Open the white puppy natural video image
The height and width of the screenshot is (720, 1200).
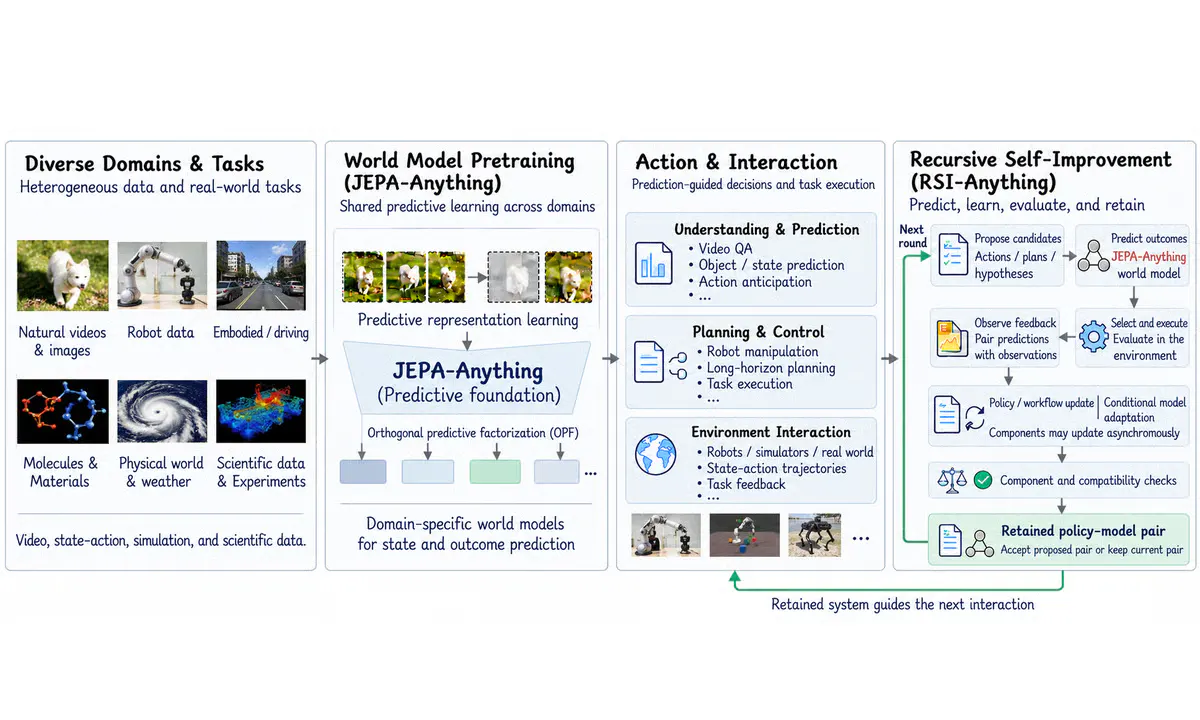pos(62,275)
